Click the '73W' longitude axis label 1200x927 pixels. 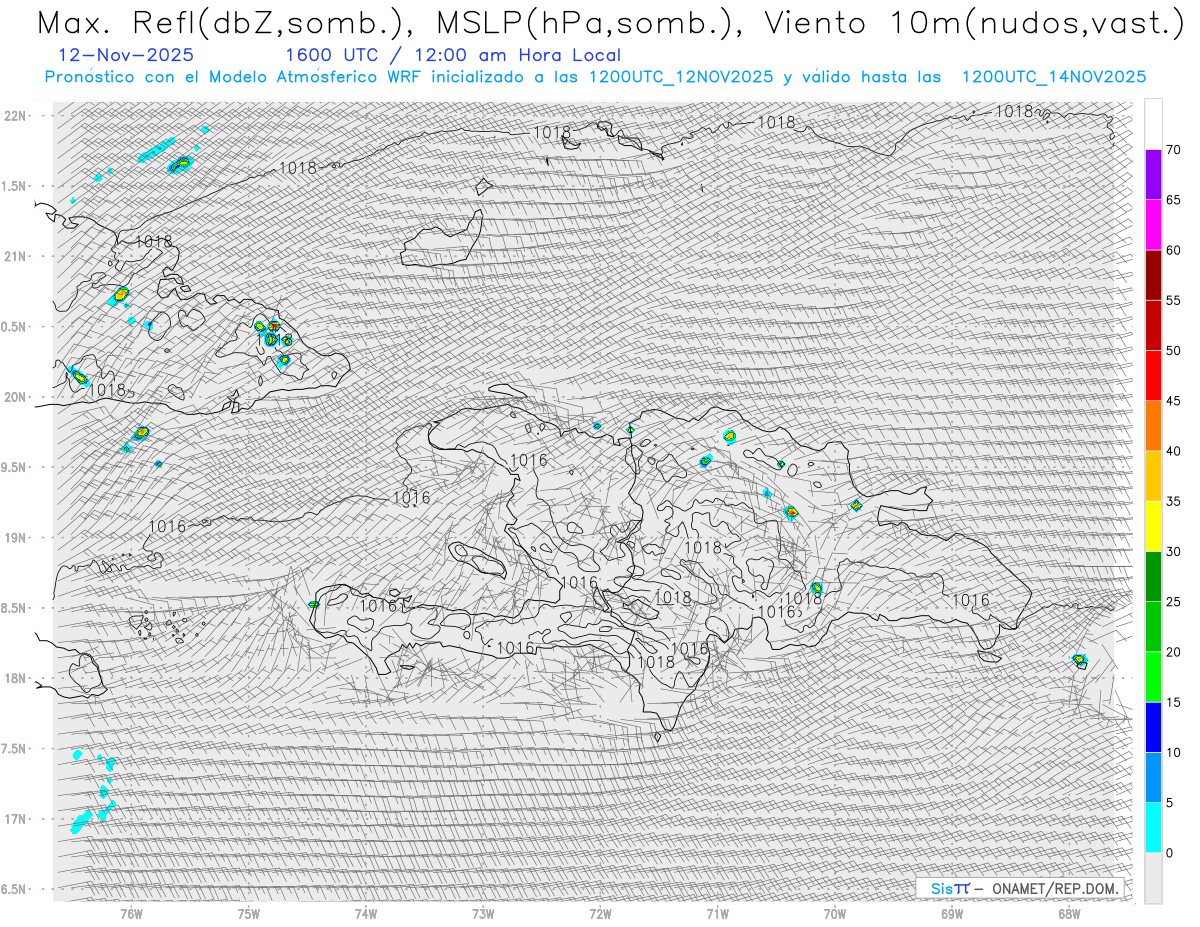click(483, 913)
